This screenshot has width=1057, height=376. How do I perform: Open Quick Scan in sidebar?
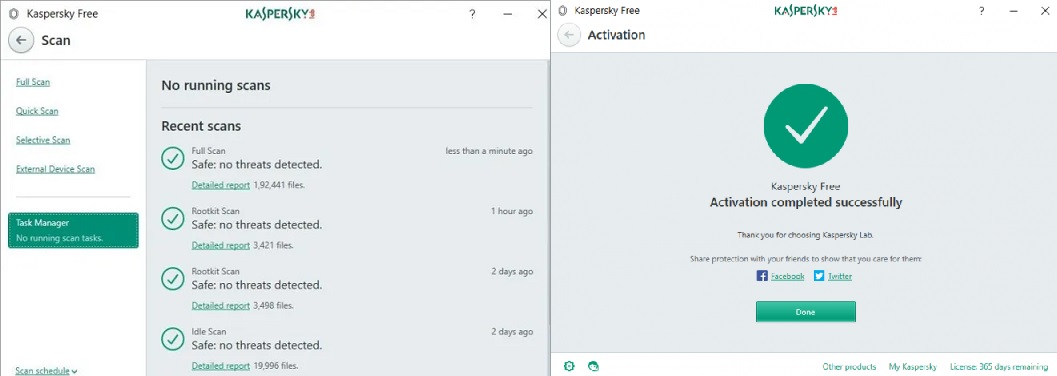click(x=37, y=111)
